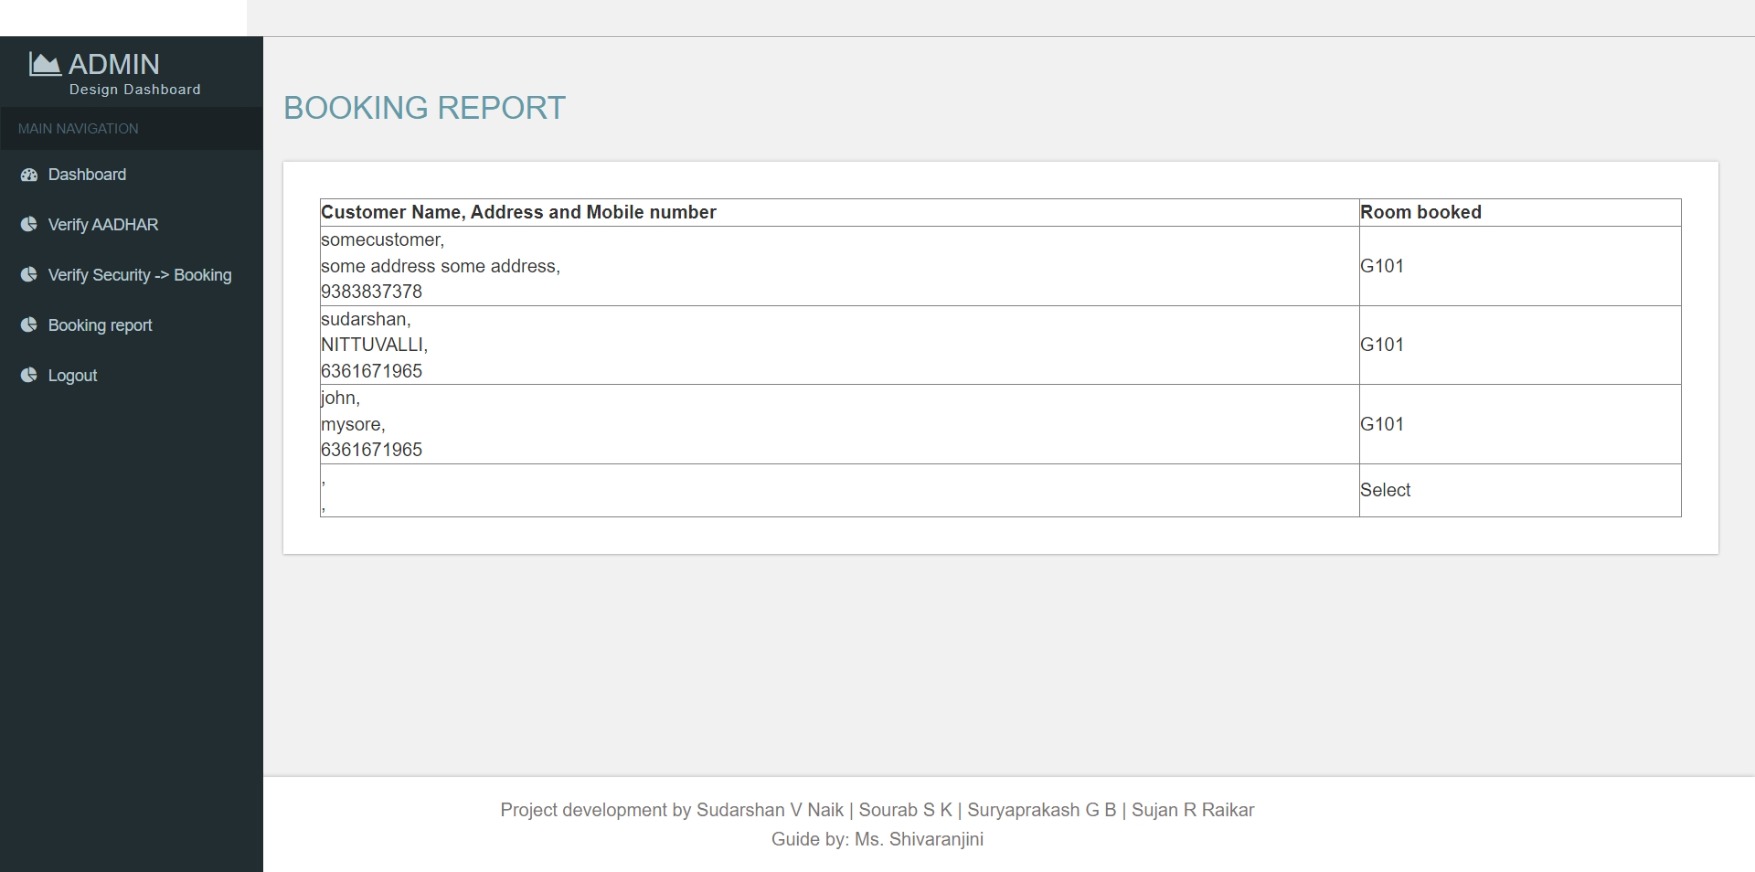Open the Dashboard menu item

87,175
